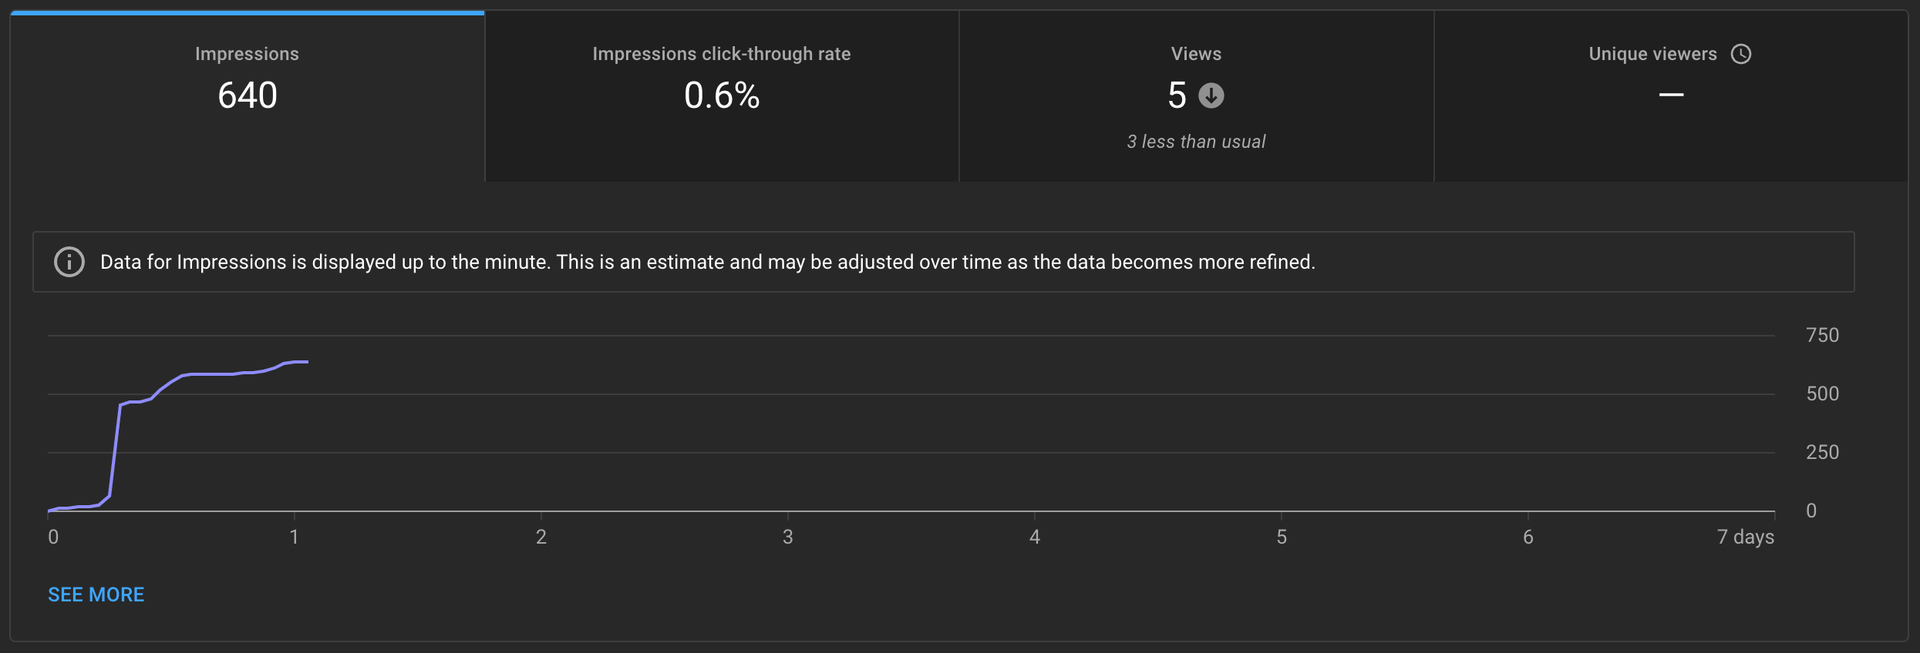Click the 750 y-axis label
Image resolution: width=1920 pixels, height=653 pixels.
tap(1822, 335)
